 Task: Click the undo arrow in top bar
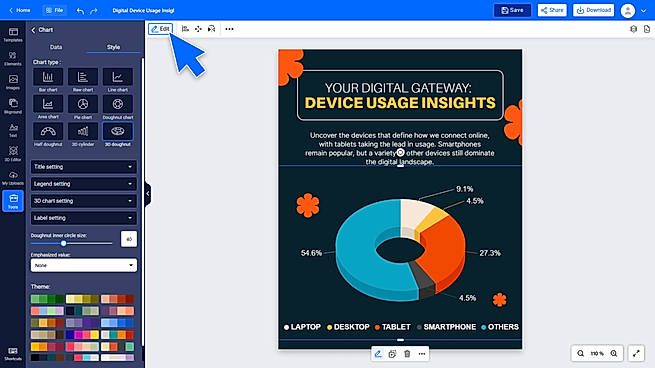click(x=80, y=10)
